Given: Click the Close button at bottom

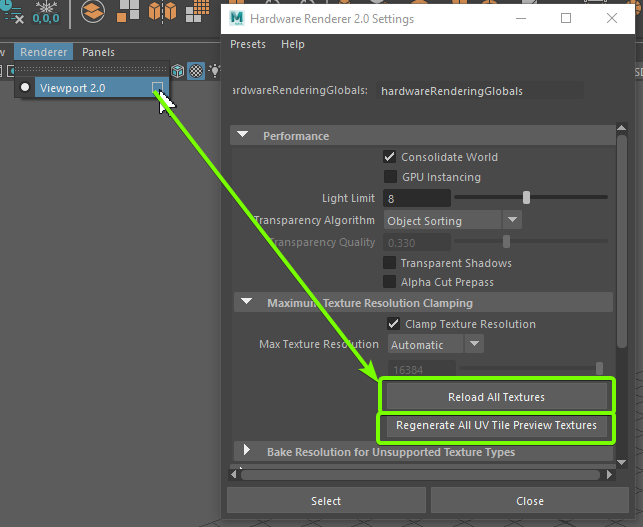Looking at the screenshot, I should coord(530,500).
